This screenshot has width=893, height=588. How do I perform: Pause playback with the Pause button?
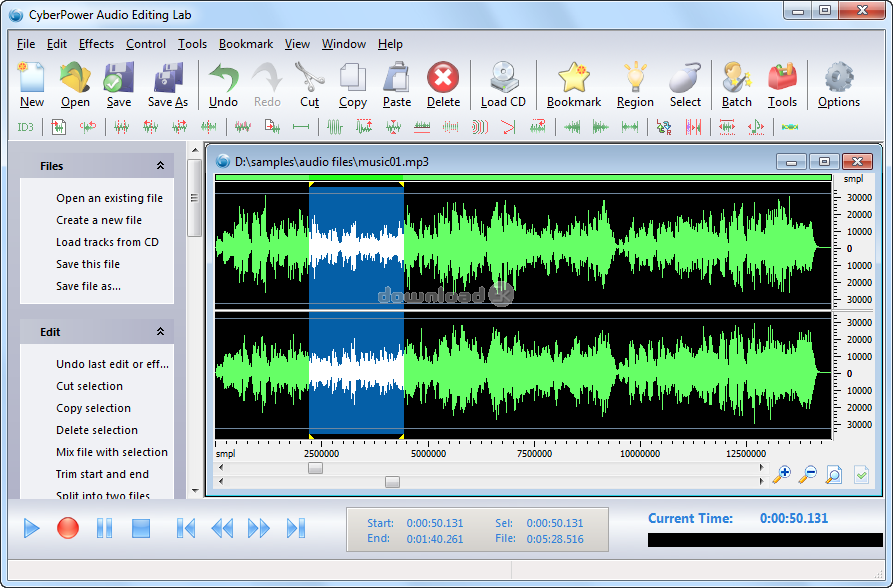[105, 528]
